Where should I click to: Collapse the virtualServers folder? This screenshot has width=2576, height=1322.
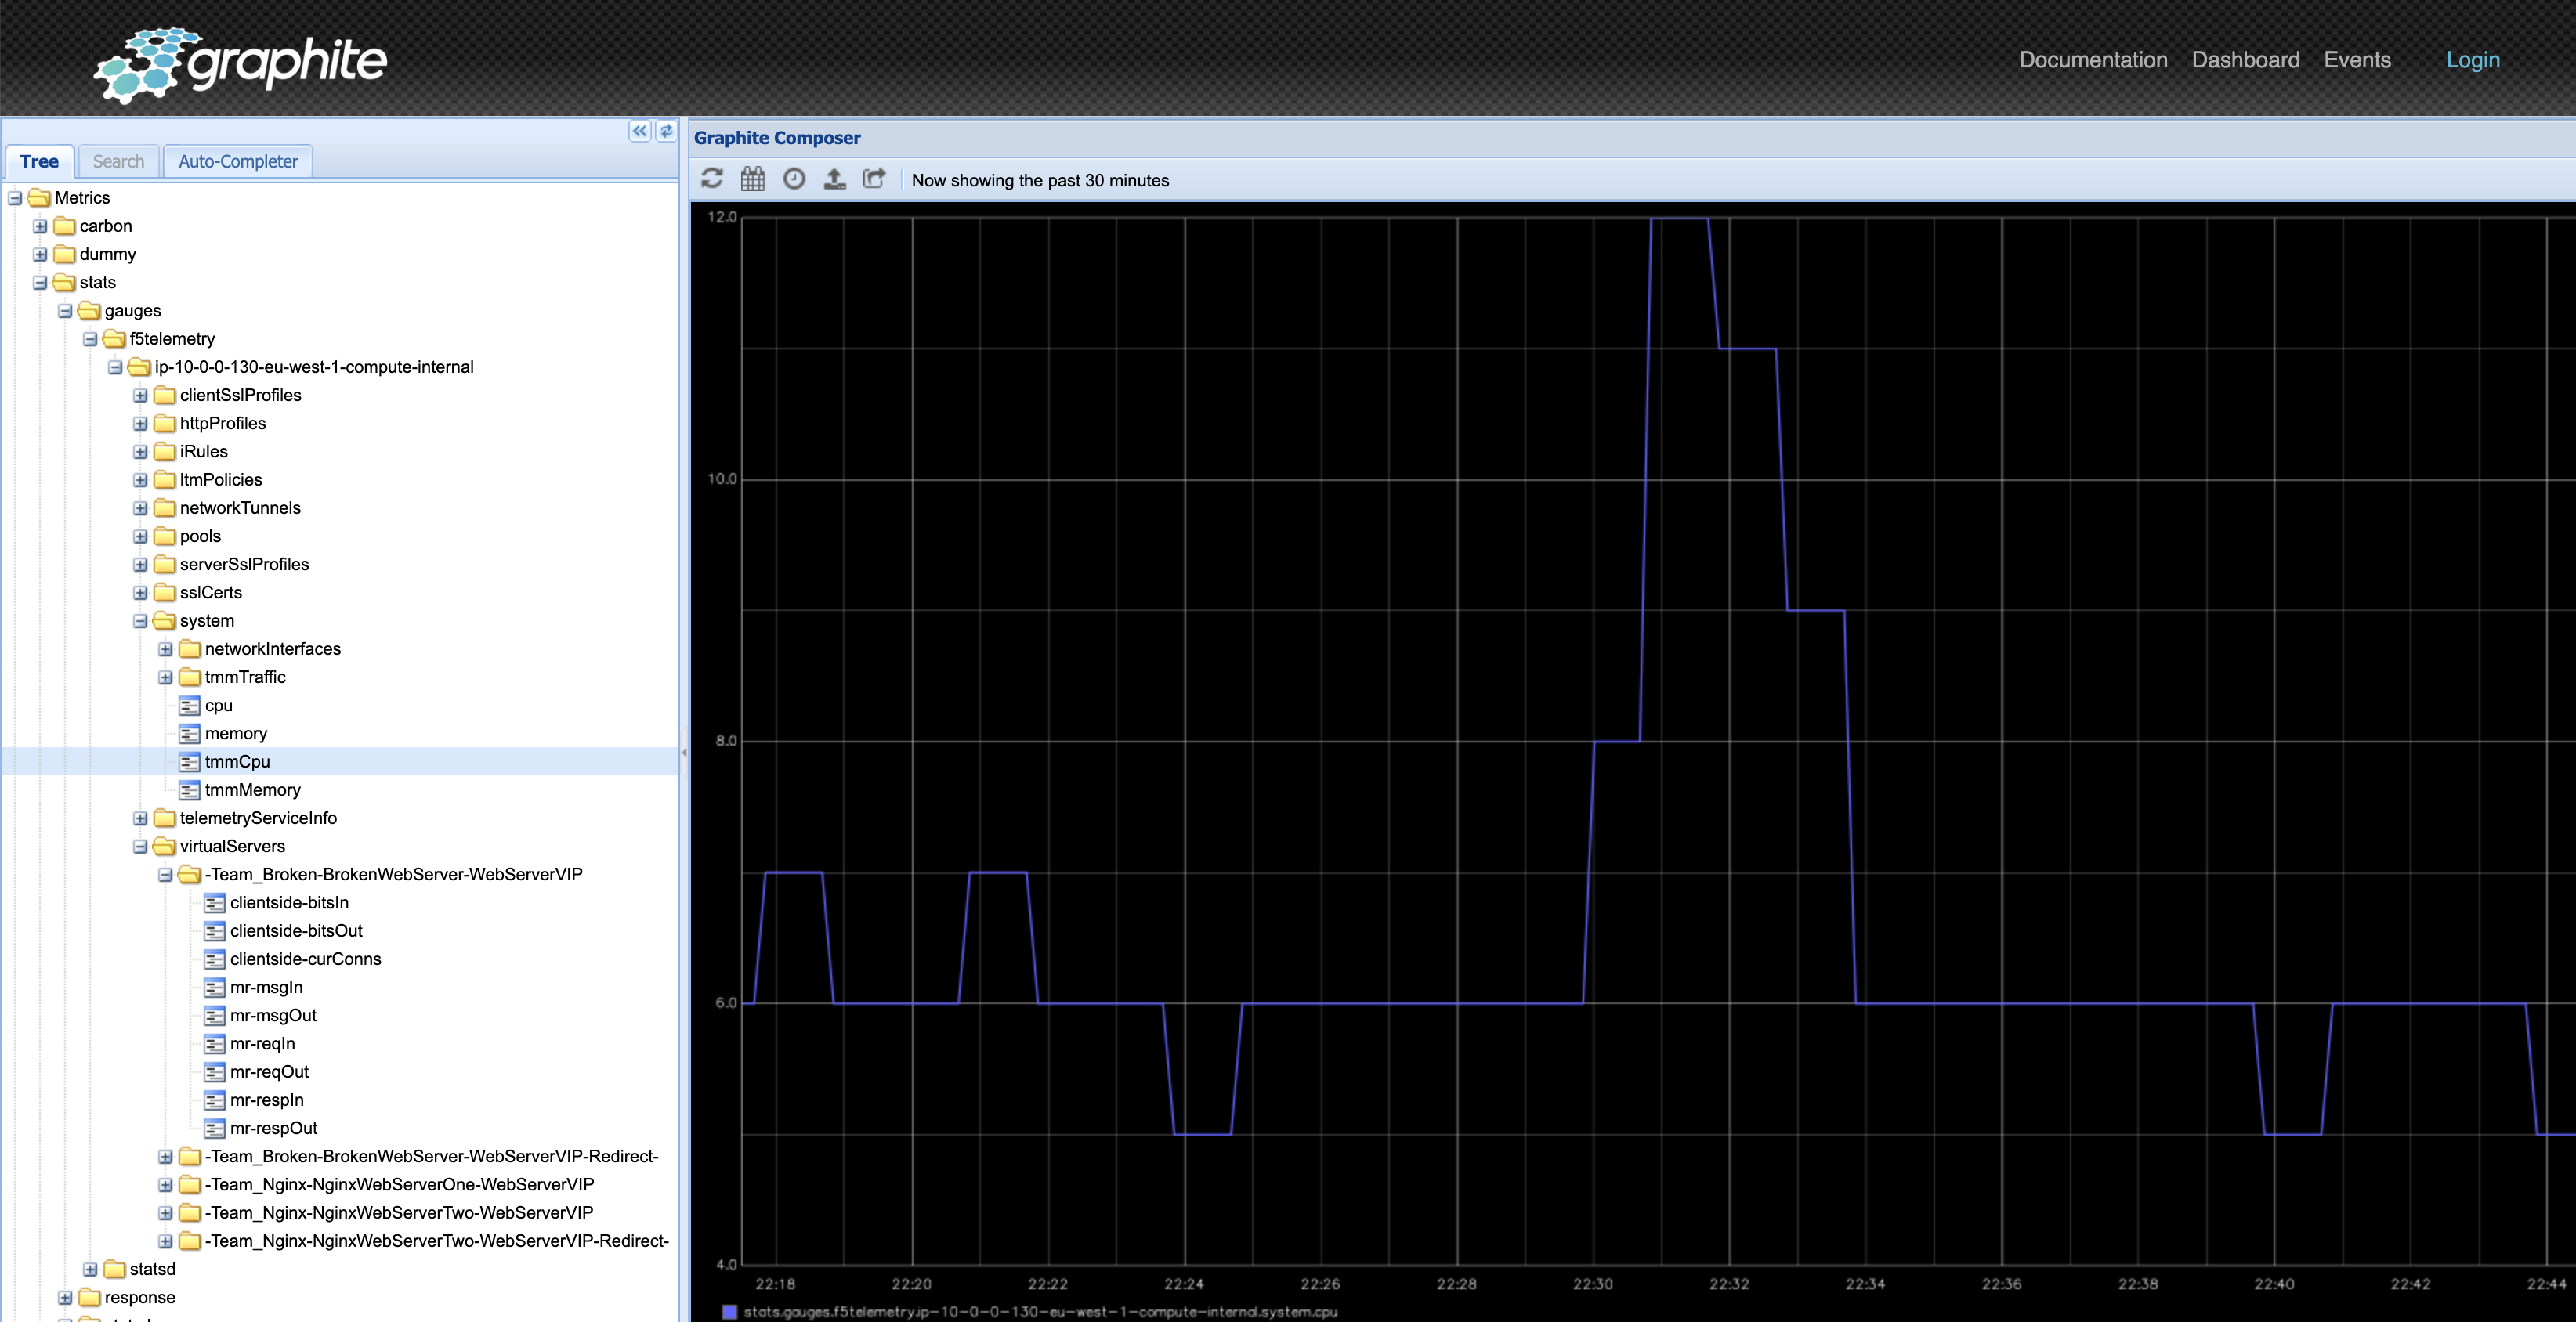click(x=140, y=847)
